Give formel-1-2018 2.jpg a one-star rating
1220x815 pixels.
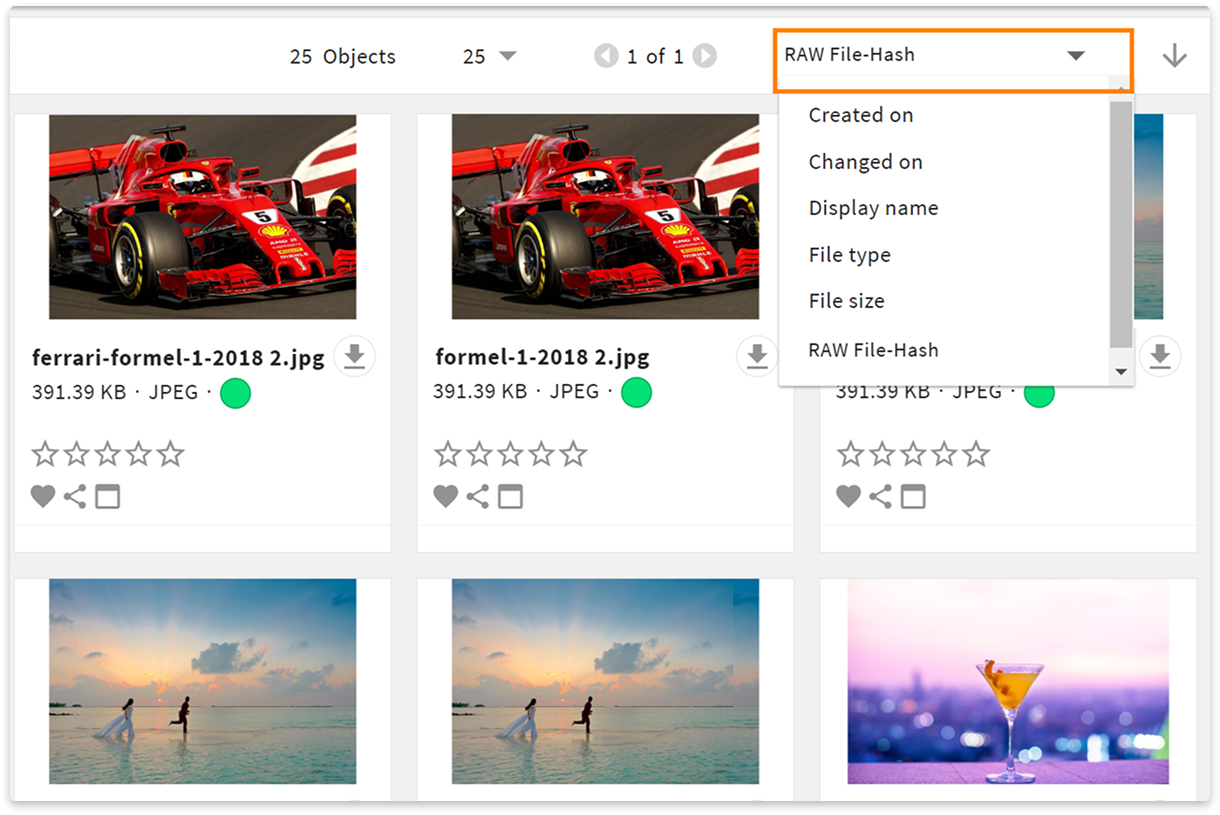[448, 455]
